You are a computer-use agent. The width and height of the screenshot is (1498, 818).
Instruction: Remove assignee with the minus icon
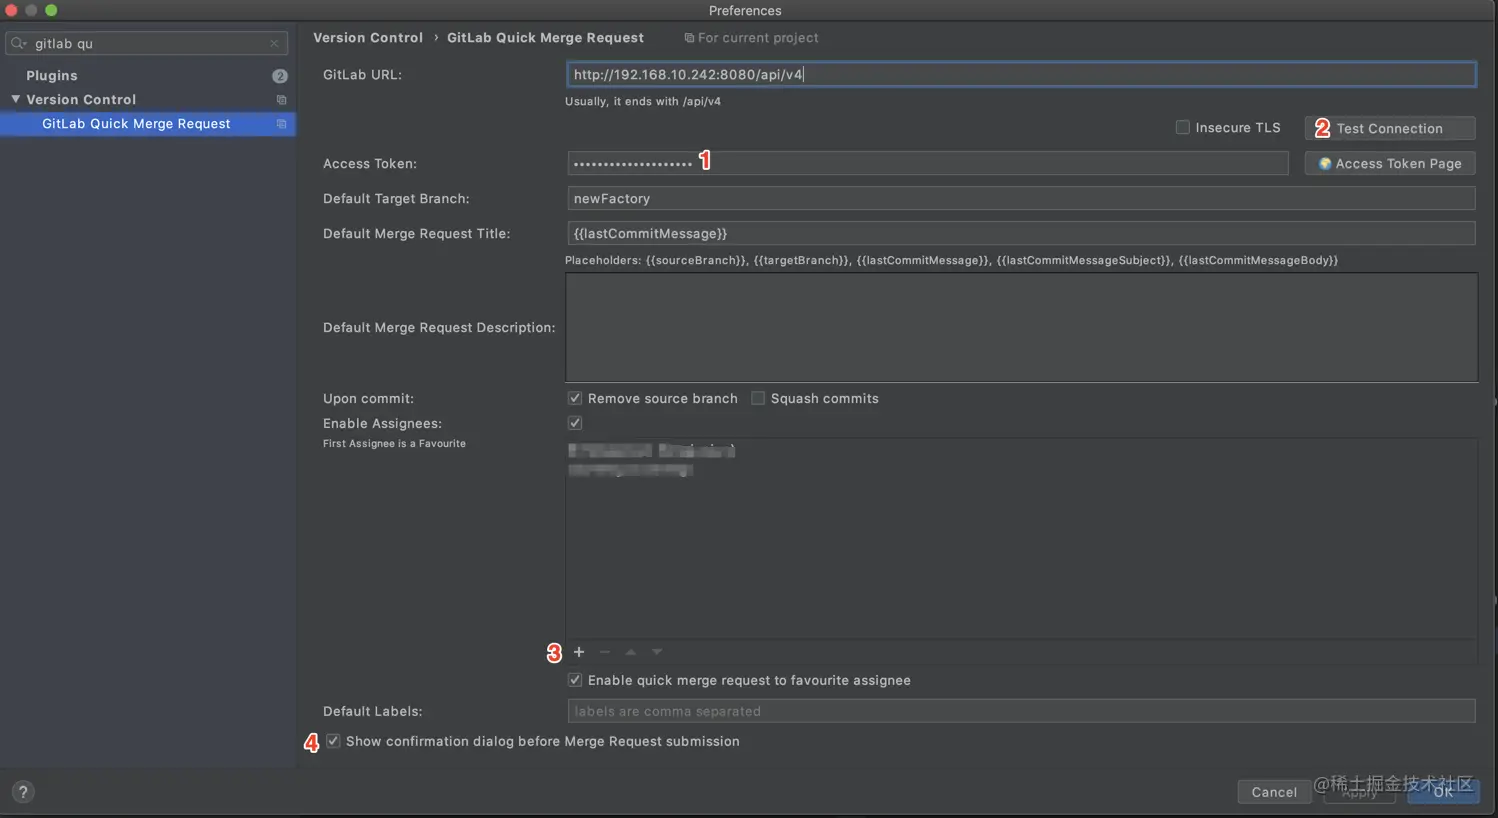pyautogui.click(x=605, y=652)
